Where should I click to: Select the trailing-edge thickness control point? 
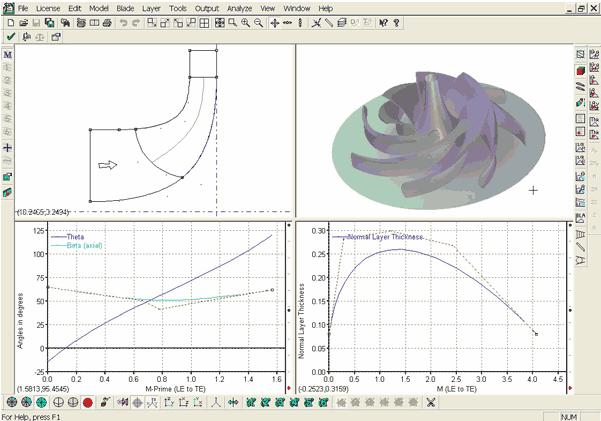[536, 334]
